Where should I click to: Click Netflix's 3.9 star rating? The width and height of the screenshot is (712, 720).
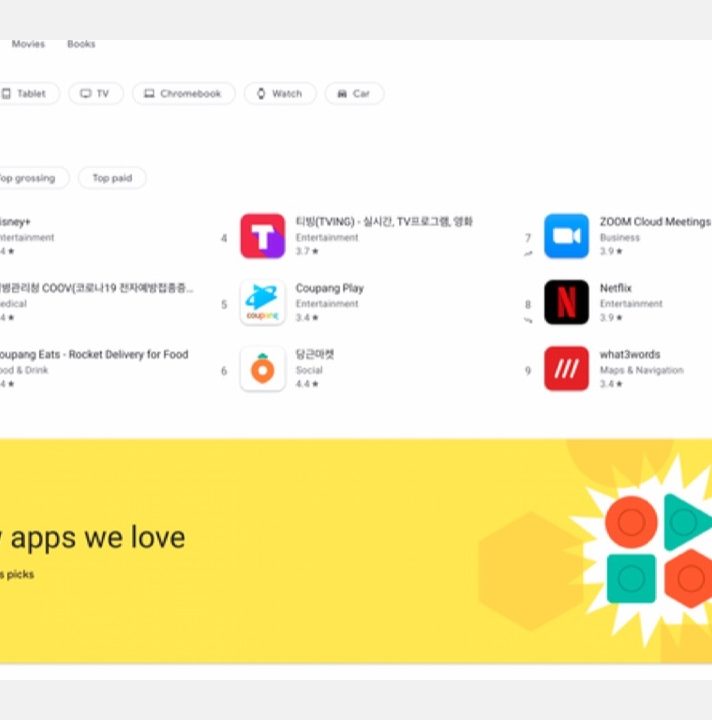[x=611, y=318]
